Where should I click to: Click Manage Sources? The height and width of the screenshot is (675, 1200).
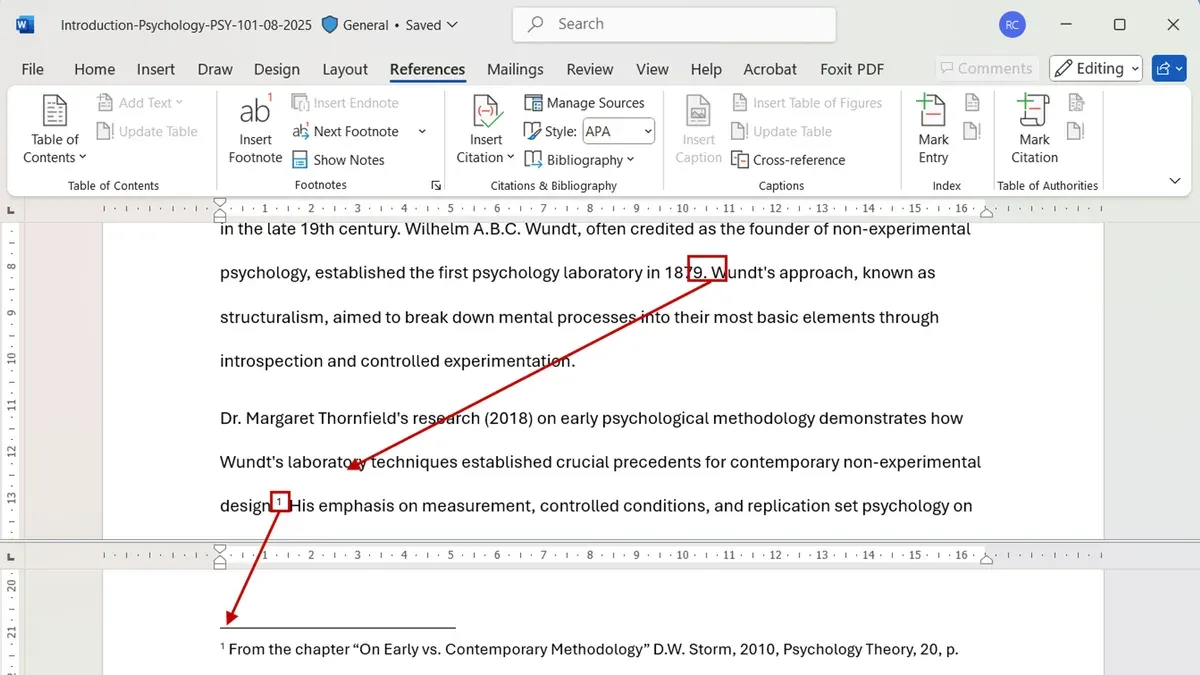coord(585,103)
